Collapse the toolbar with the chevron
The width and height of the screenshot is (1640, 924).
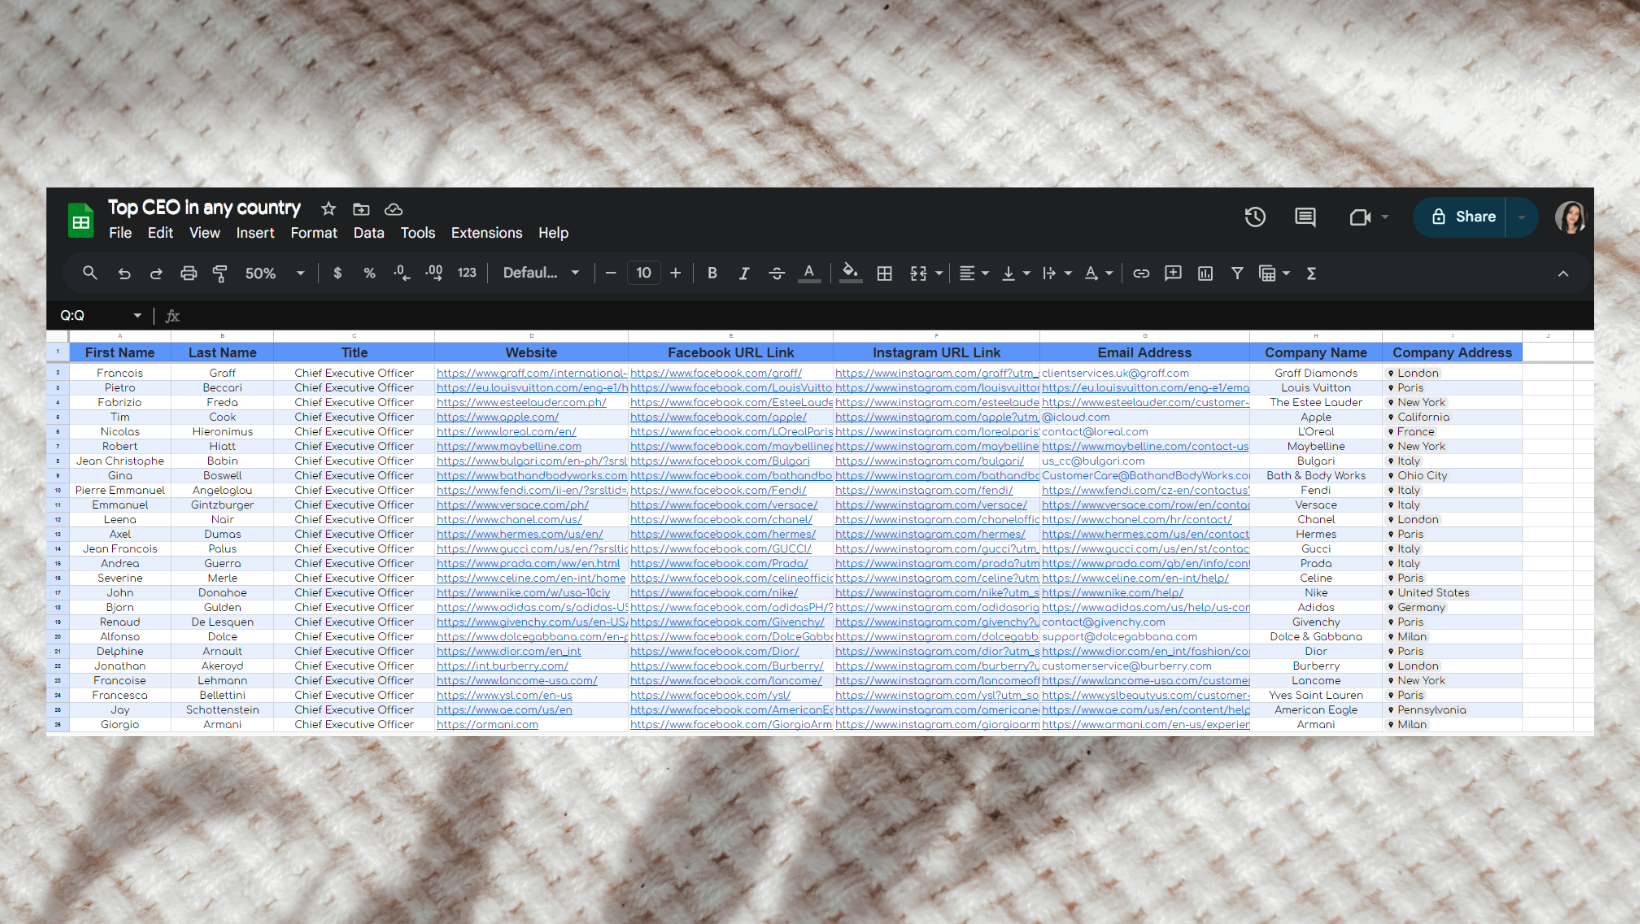pos(1563,274)
